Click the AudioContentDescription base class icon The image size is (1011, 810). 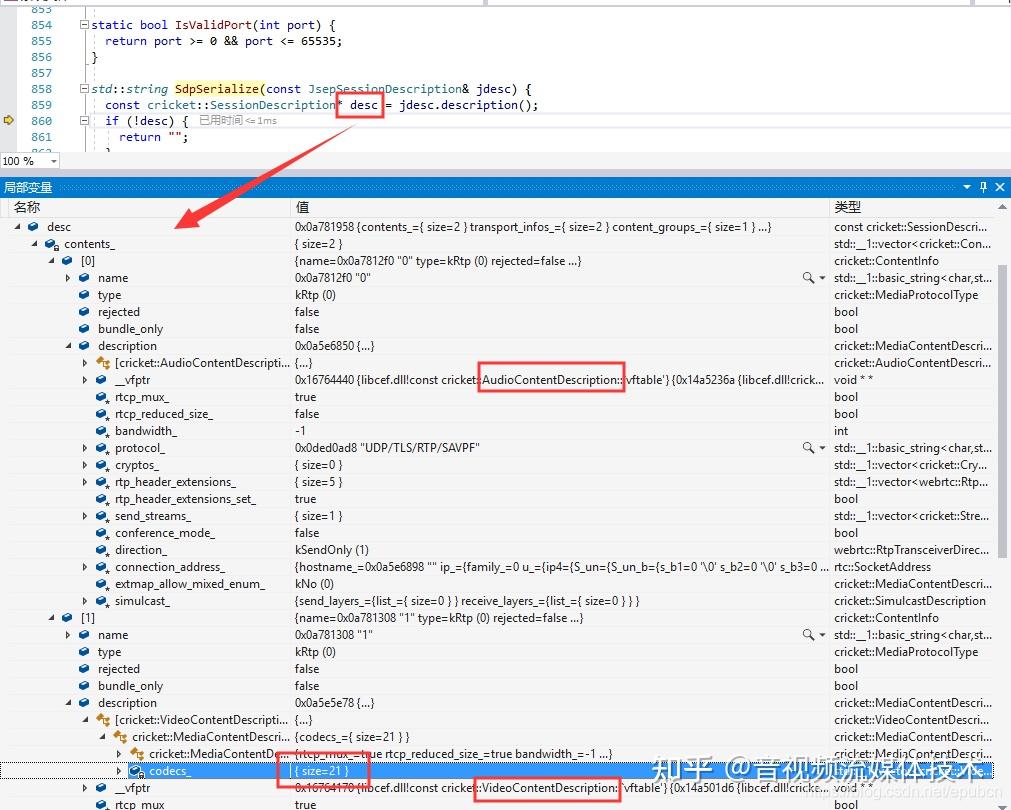103,363
